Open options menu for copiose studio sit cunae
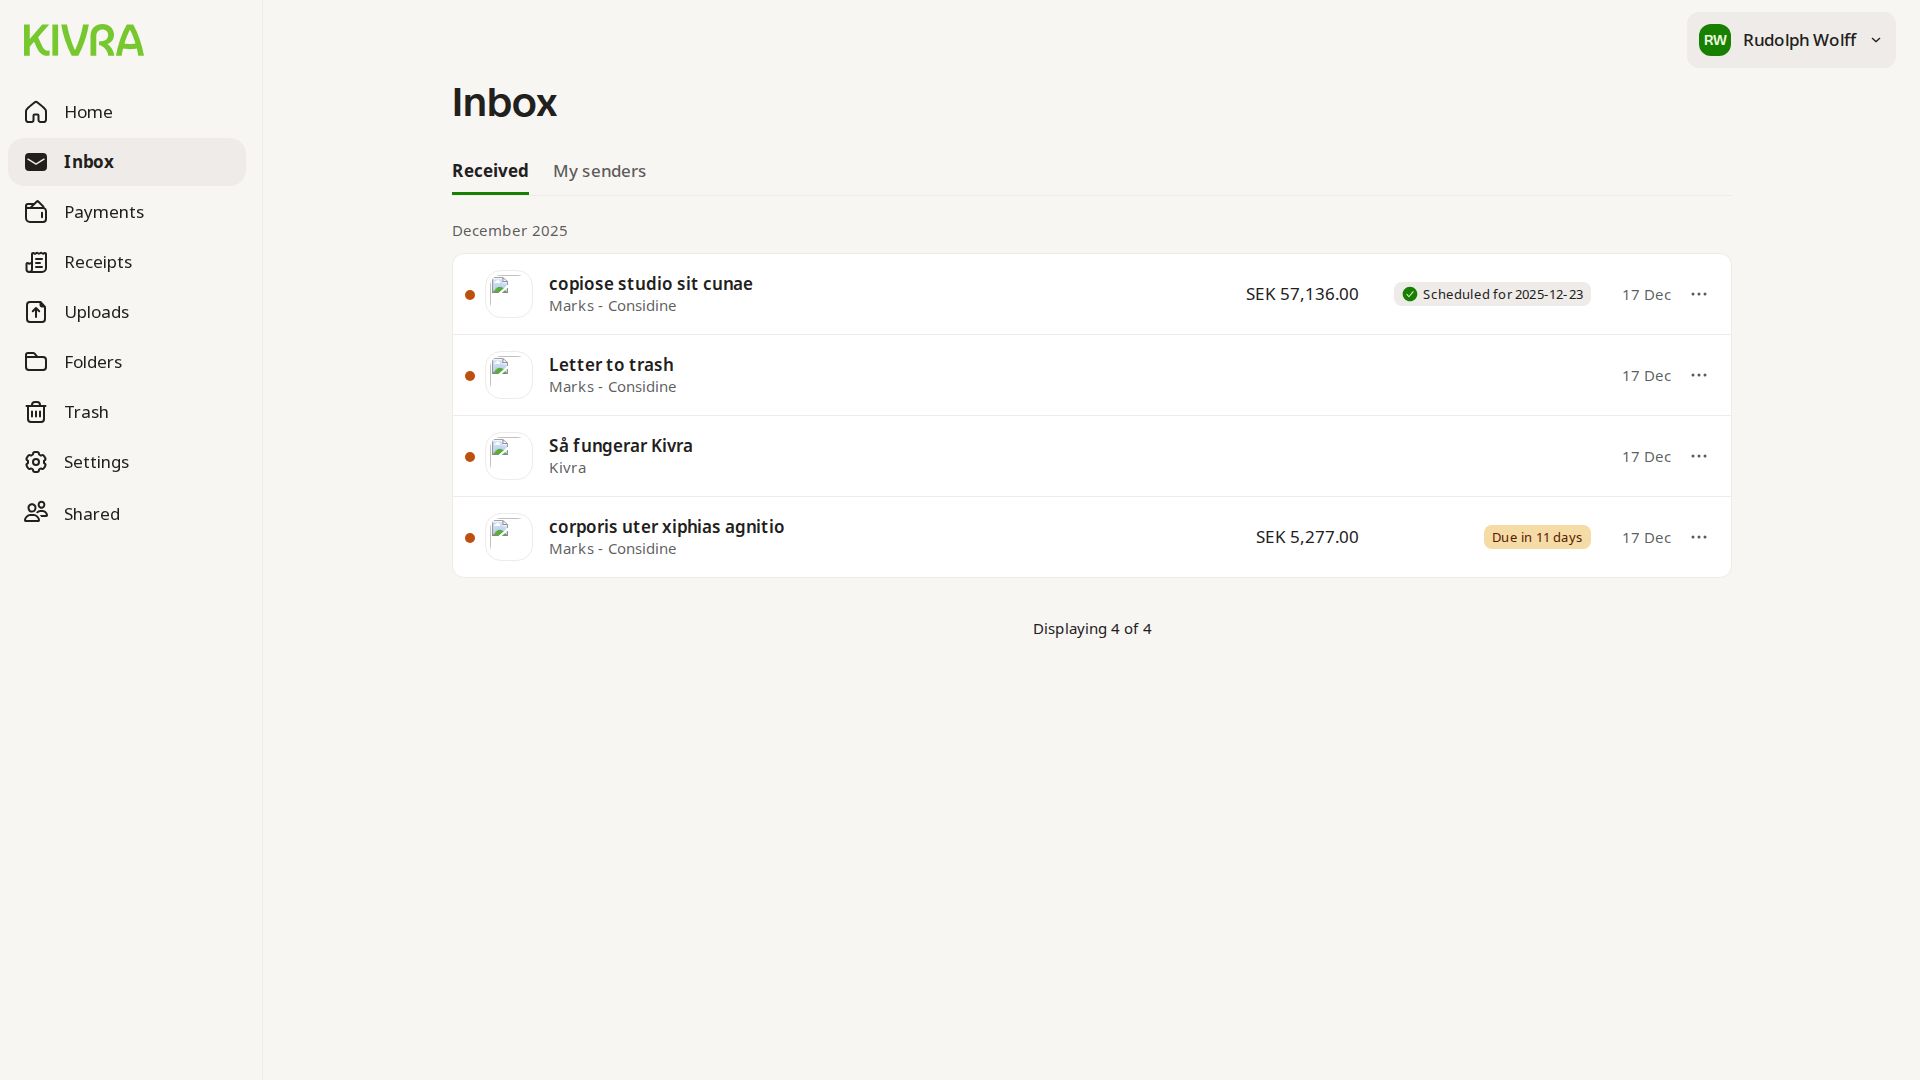 tap(1698, 294)
